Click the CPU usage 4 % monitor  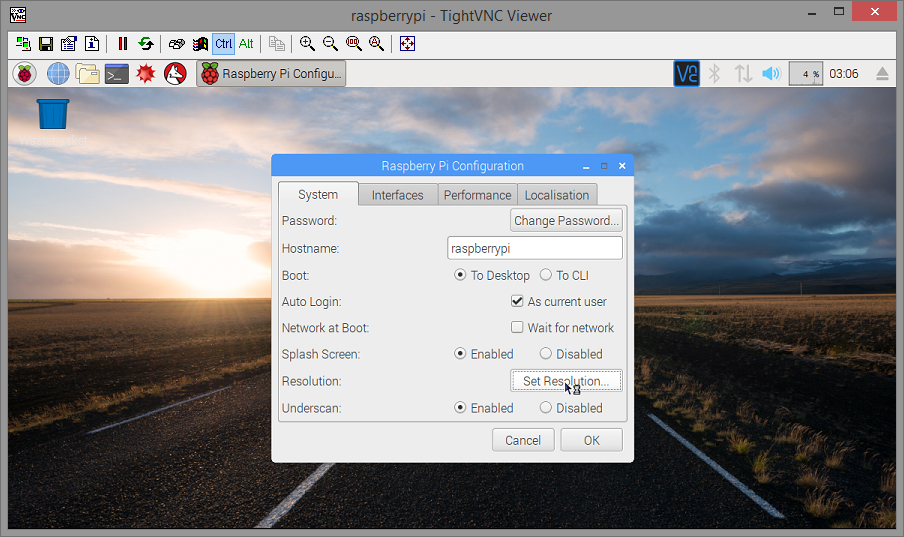click(805, 74)
